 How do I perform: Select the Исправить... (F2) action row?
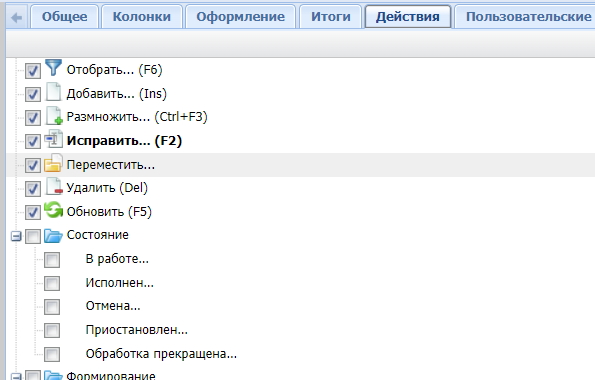click(x=301, y=141)
